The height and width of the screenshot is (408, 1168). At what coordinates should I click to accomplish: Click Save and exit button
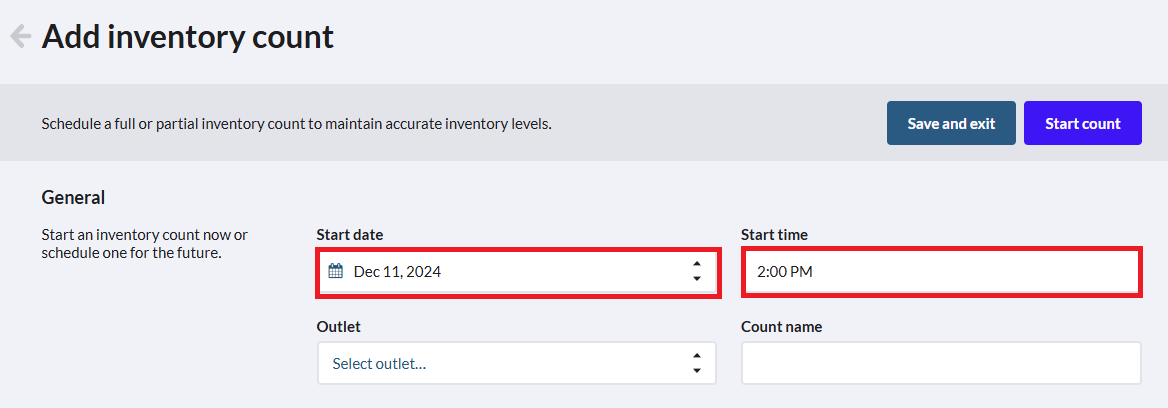pyautogui.click(x=951, y=123)
